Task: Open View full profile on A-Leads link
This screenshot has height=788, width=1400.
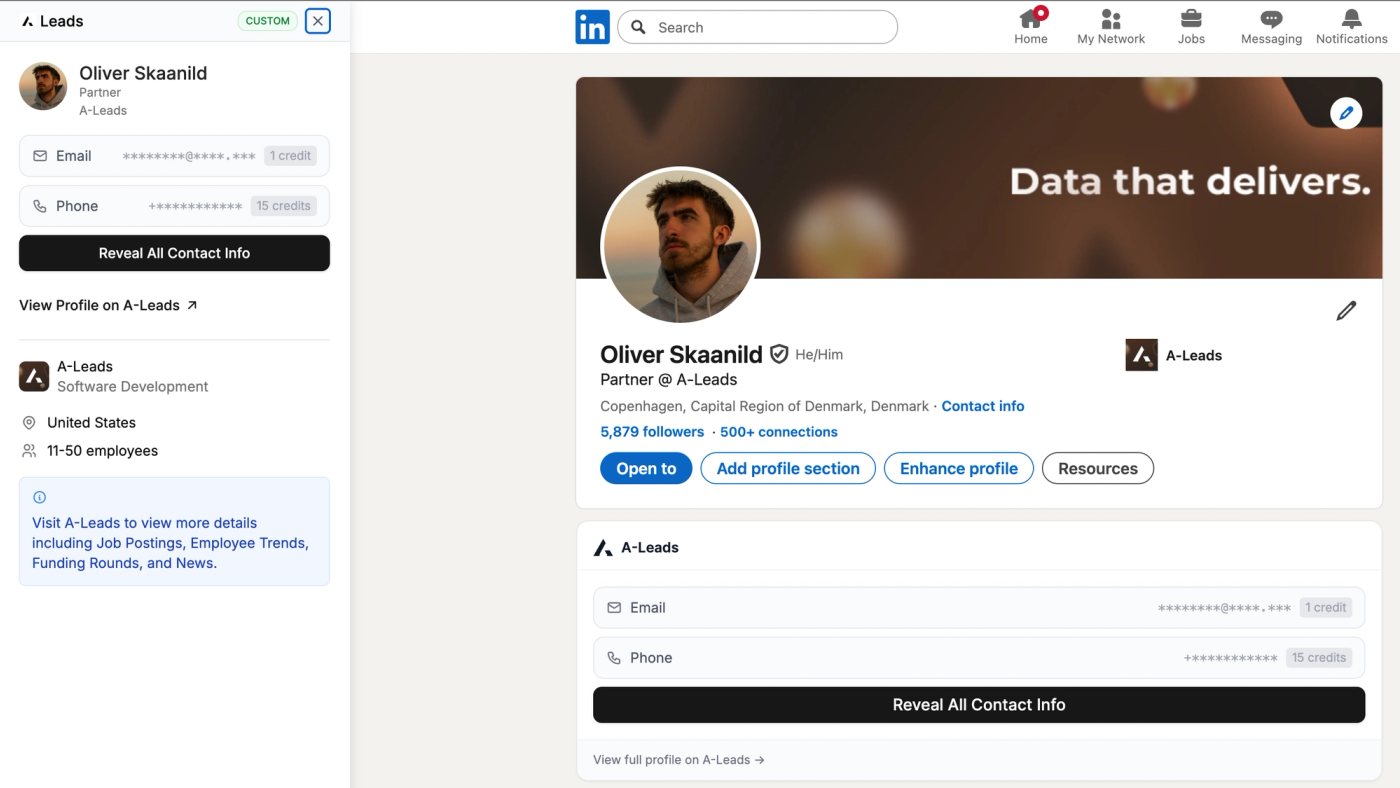Action: click(679, 760)
